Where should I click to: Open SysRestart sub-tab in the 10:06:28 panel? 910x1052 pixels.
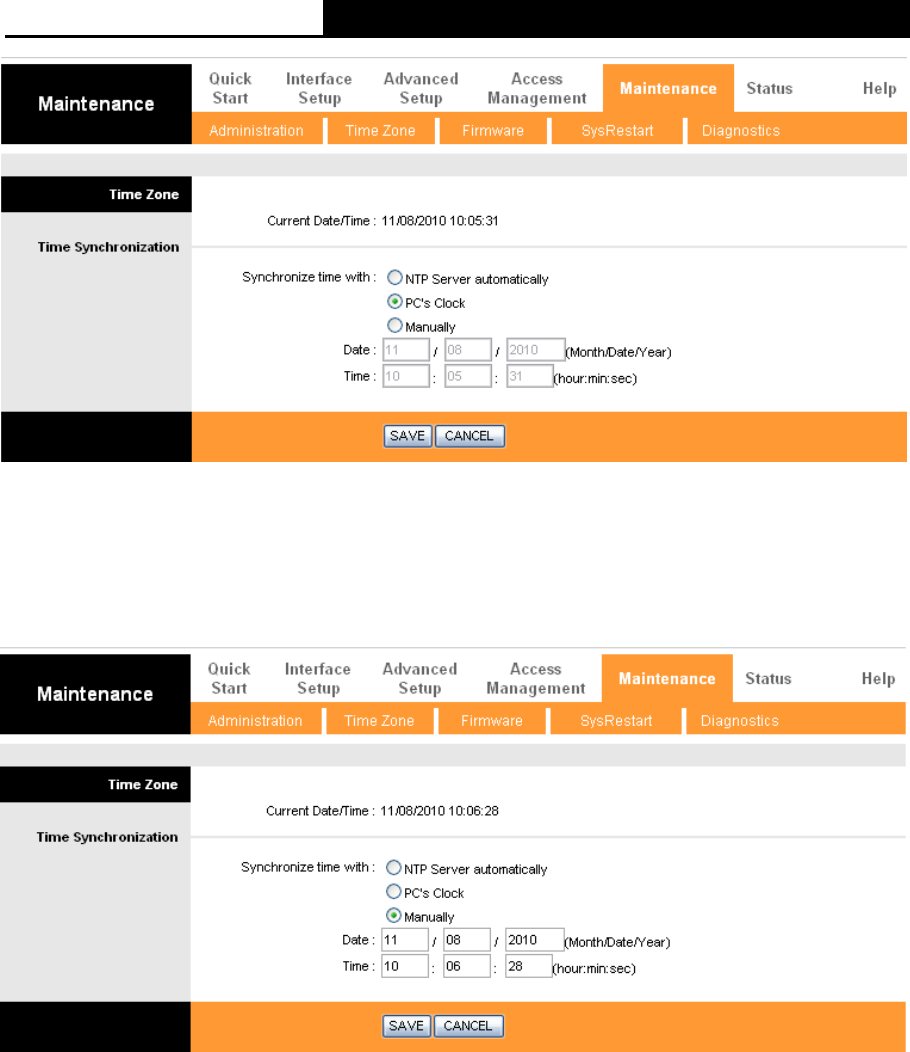[x=616, y=721]
